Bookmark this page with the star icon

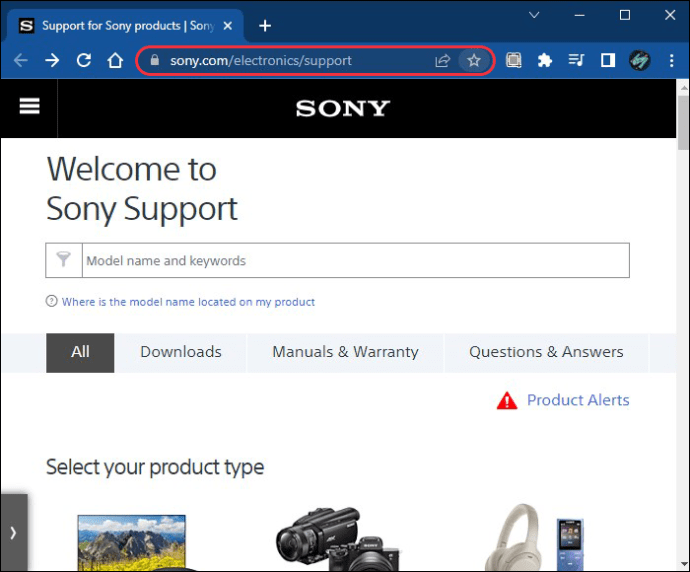(x=473, y=60)
